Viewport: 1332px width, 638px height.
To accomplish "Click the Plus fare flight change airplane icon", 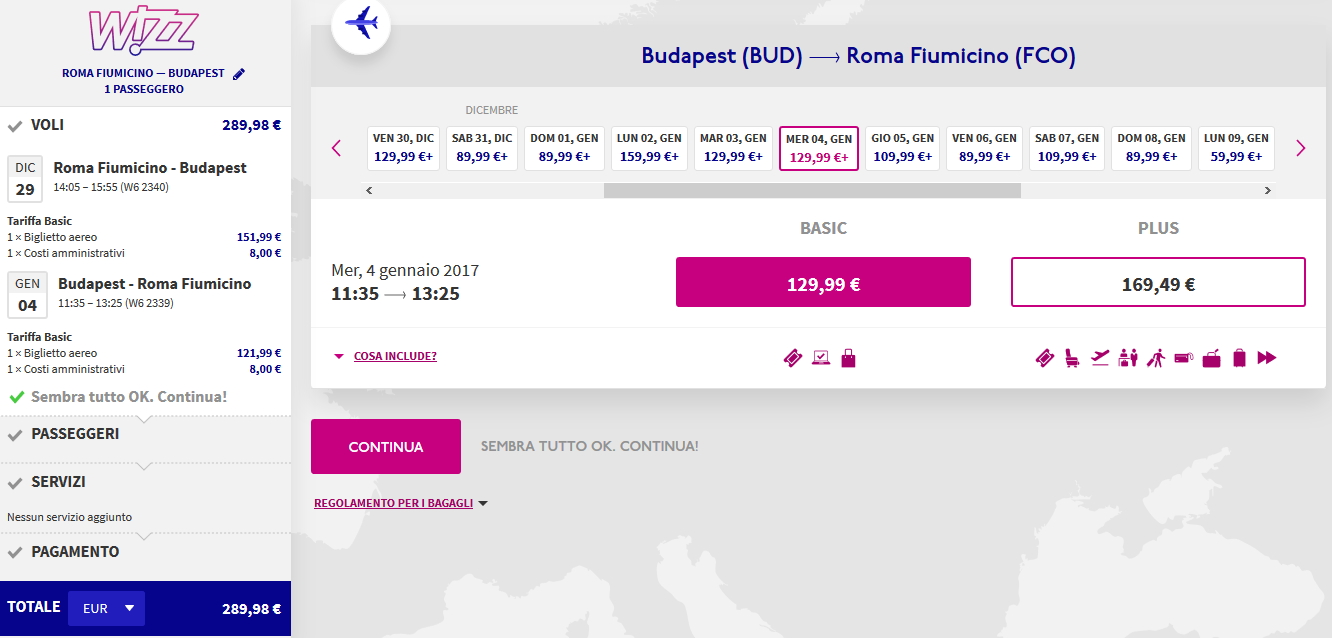I will (1100, 357).
